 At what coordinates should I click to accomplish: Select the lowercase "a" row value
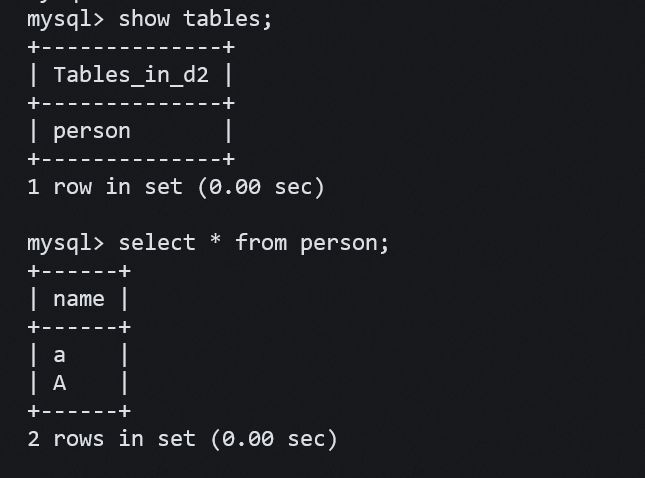click(60, 355)
